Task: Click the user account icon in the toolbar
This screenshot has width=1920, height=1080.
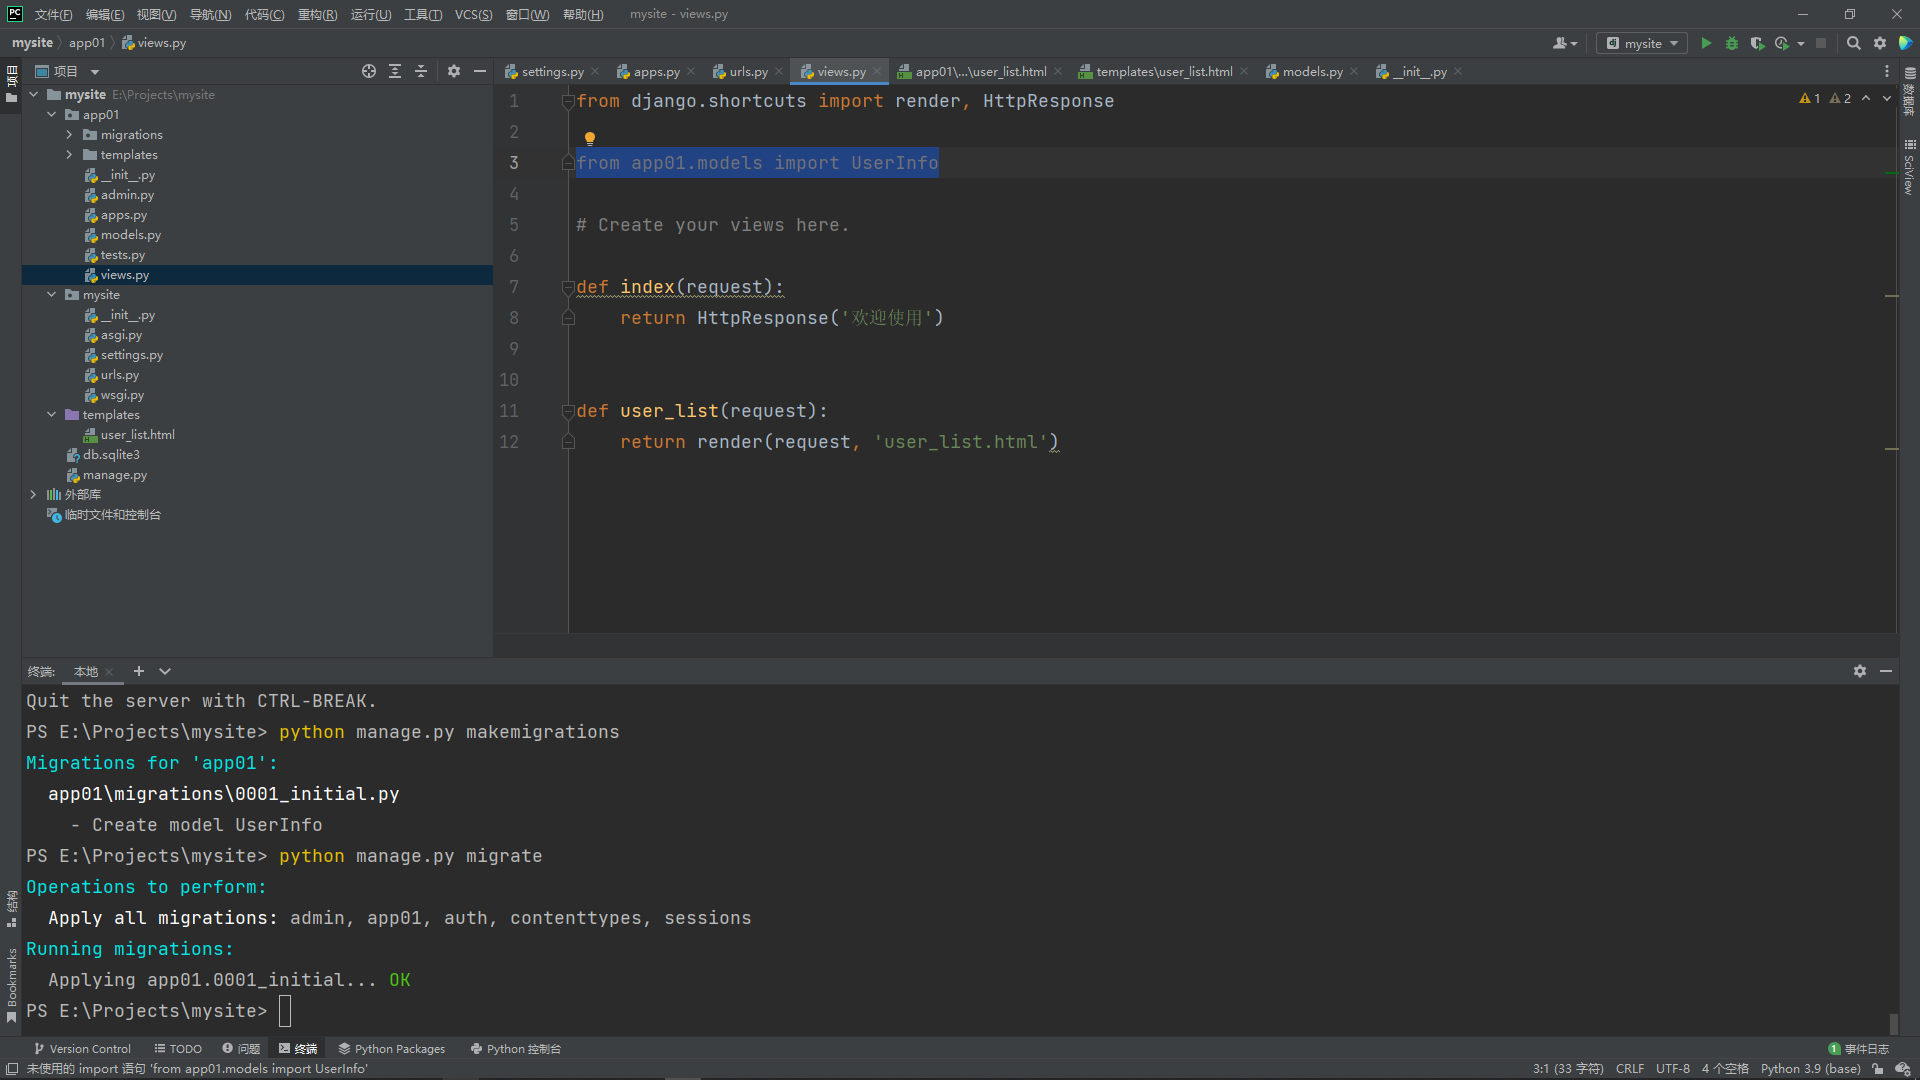Action: 1565,43
